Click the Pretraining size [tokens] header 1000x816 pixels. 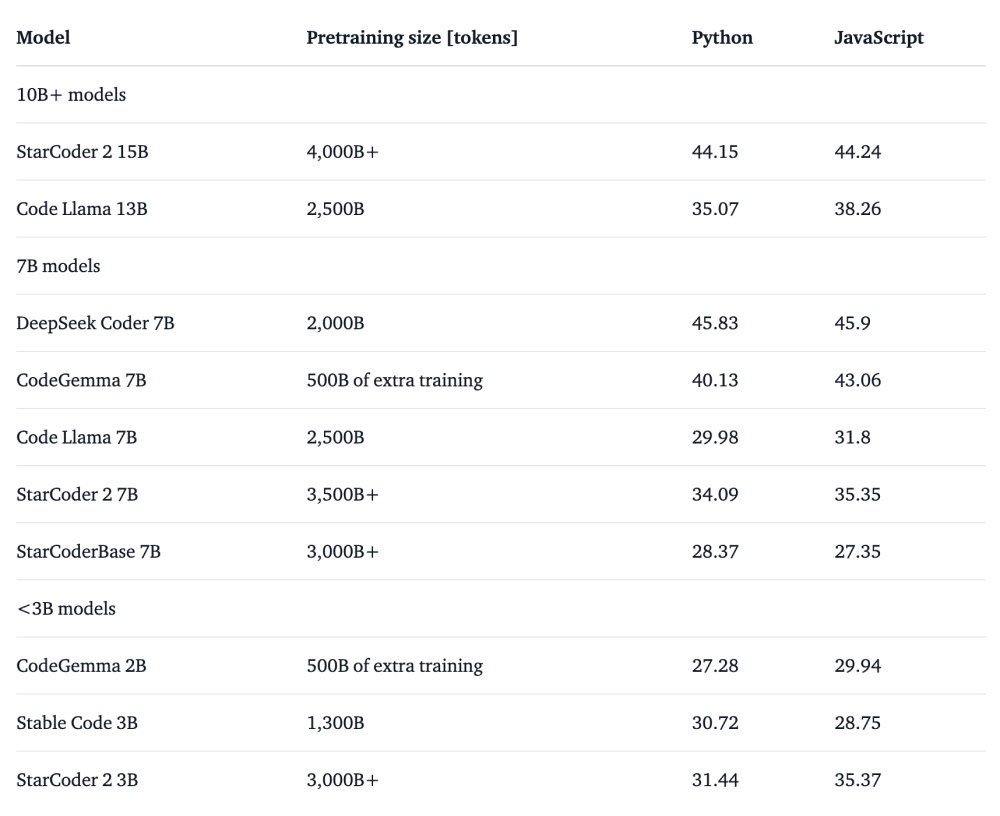click(x=411, y=37)
